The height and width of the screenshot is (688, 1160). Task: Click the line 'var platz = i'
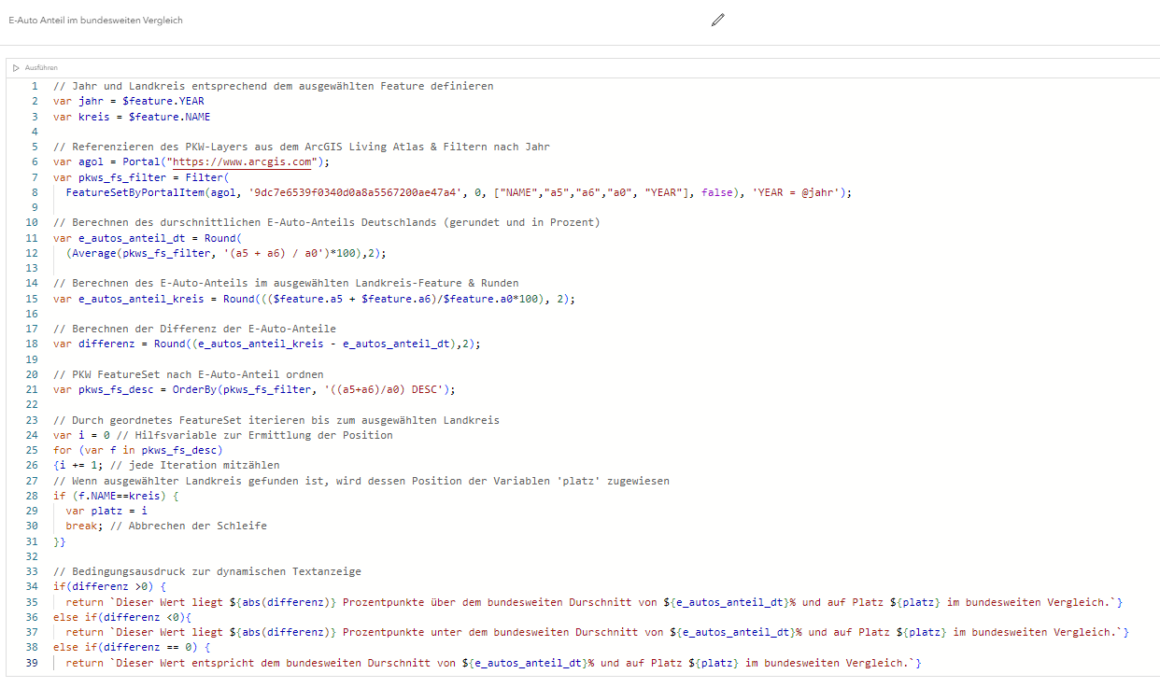107,511
